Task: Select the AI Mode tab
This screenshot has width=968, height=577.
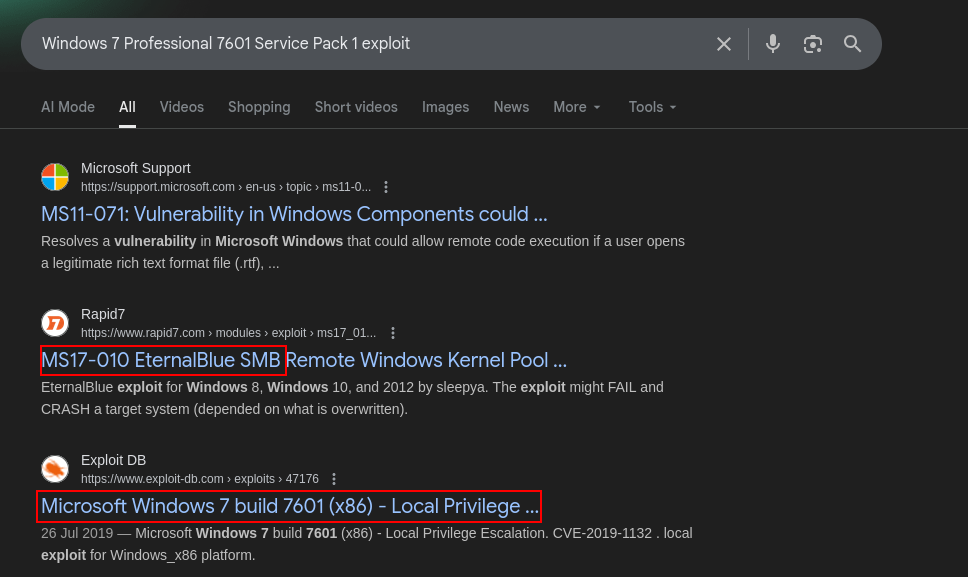Action: pos(68,107)
